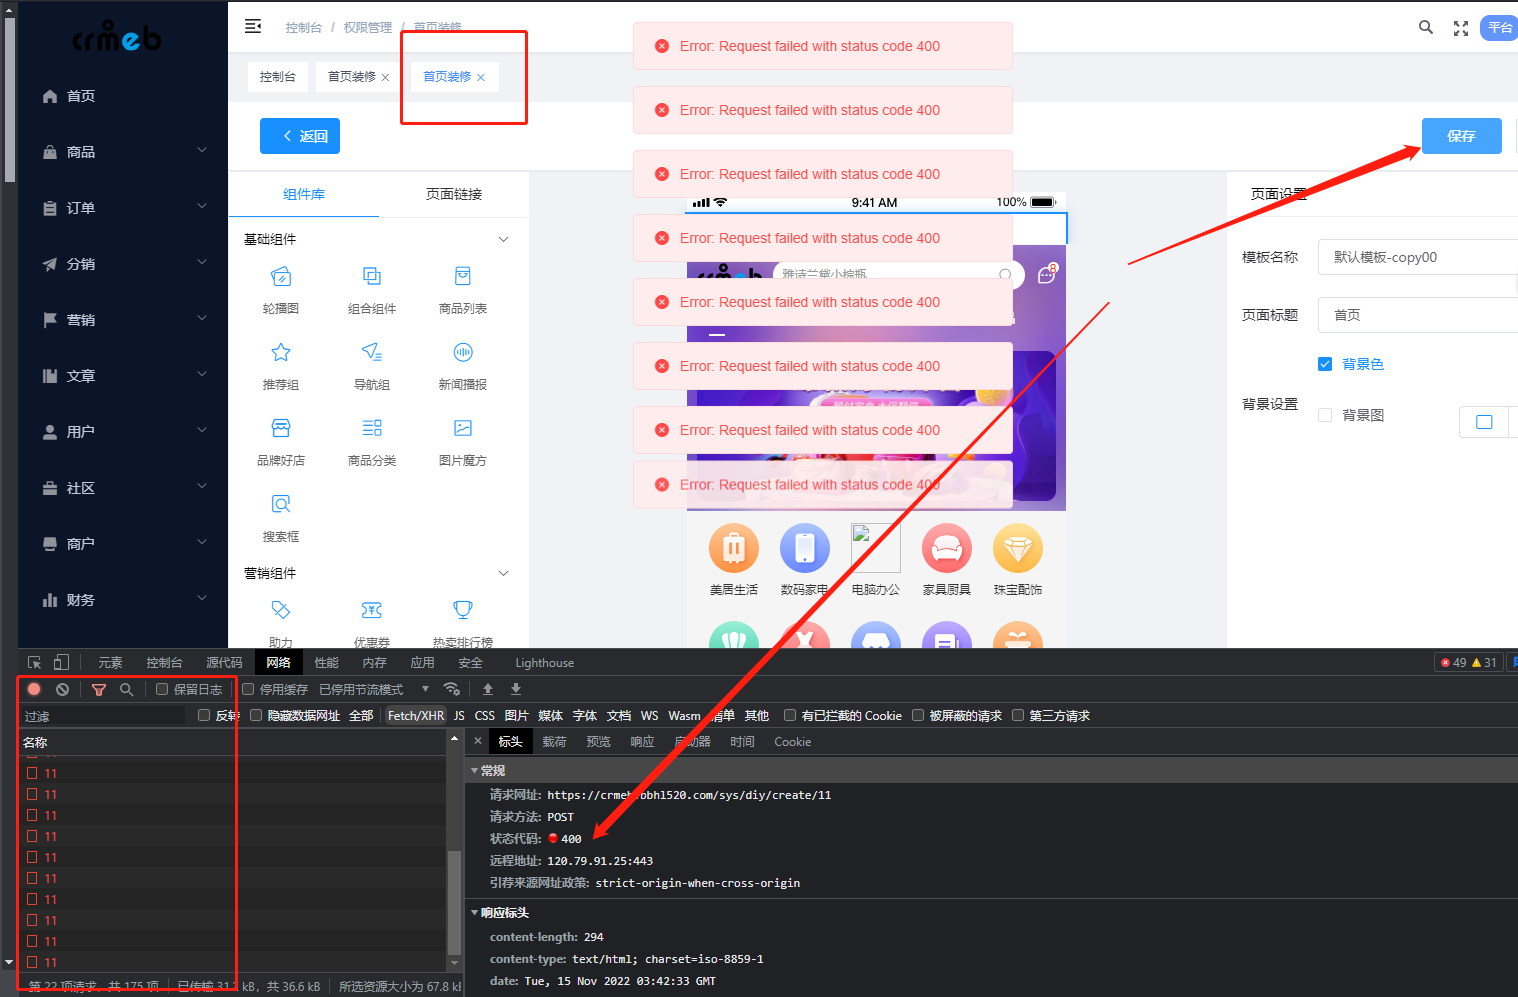Add the 商品分类 component
Screen dimensions: 1518x997
coord(372,440)
